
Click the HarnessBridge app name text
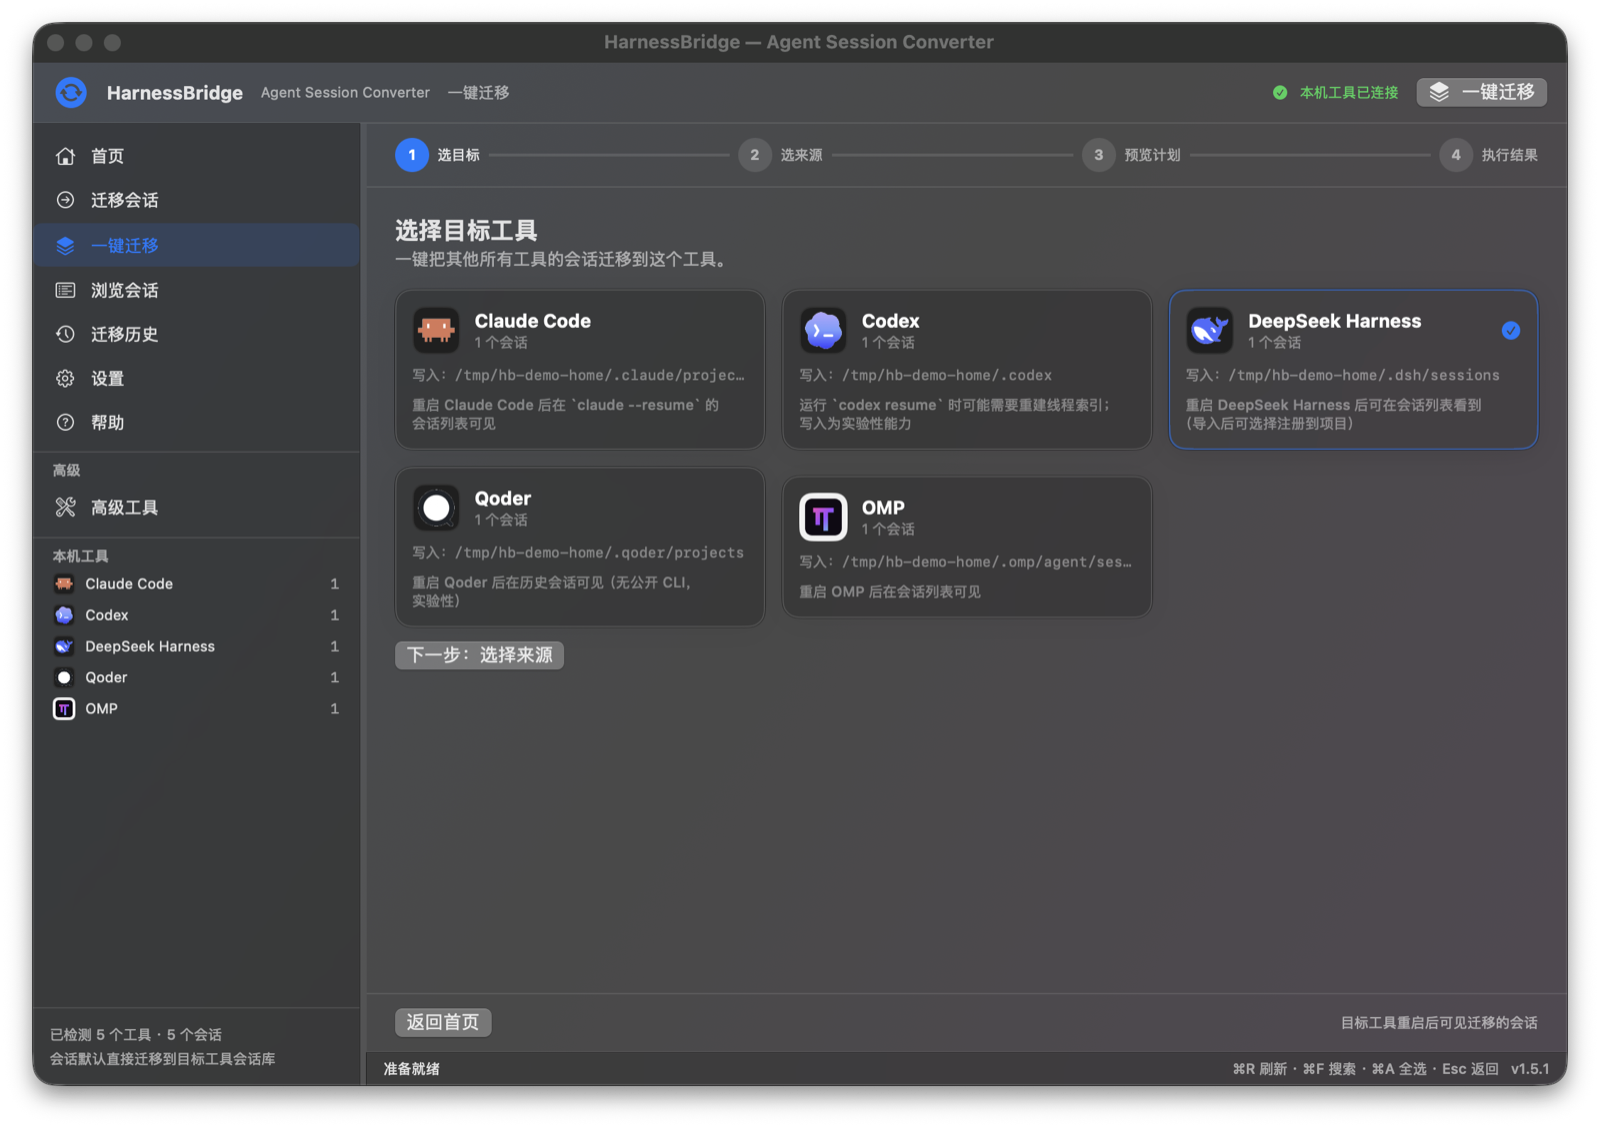pyautogui.click(x=175, y=93)
